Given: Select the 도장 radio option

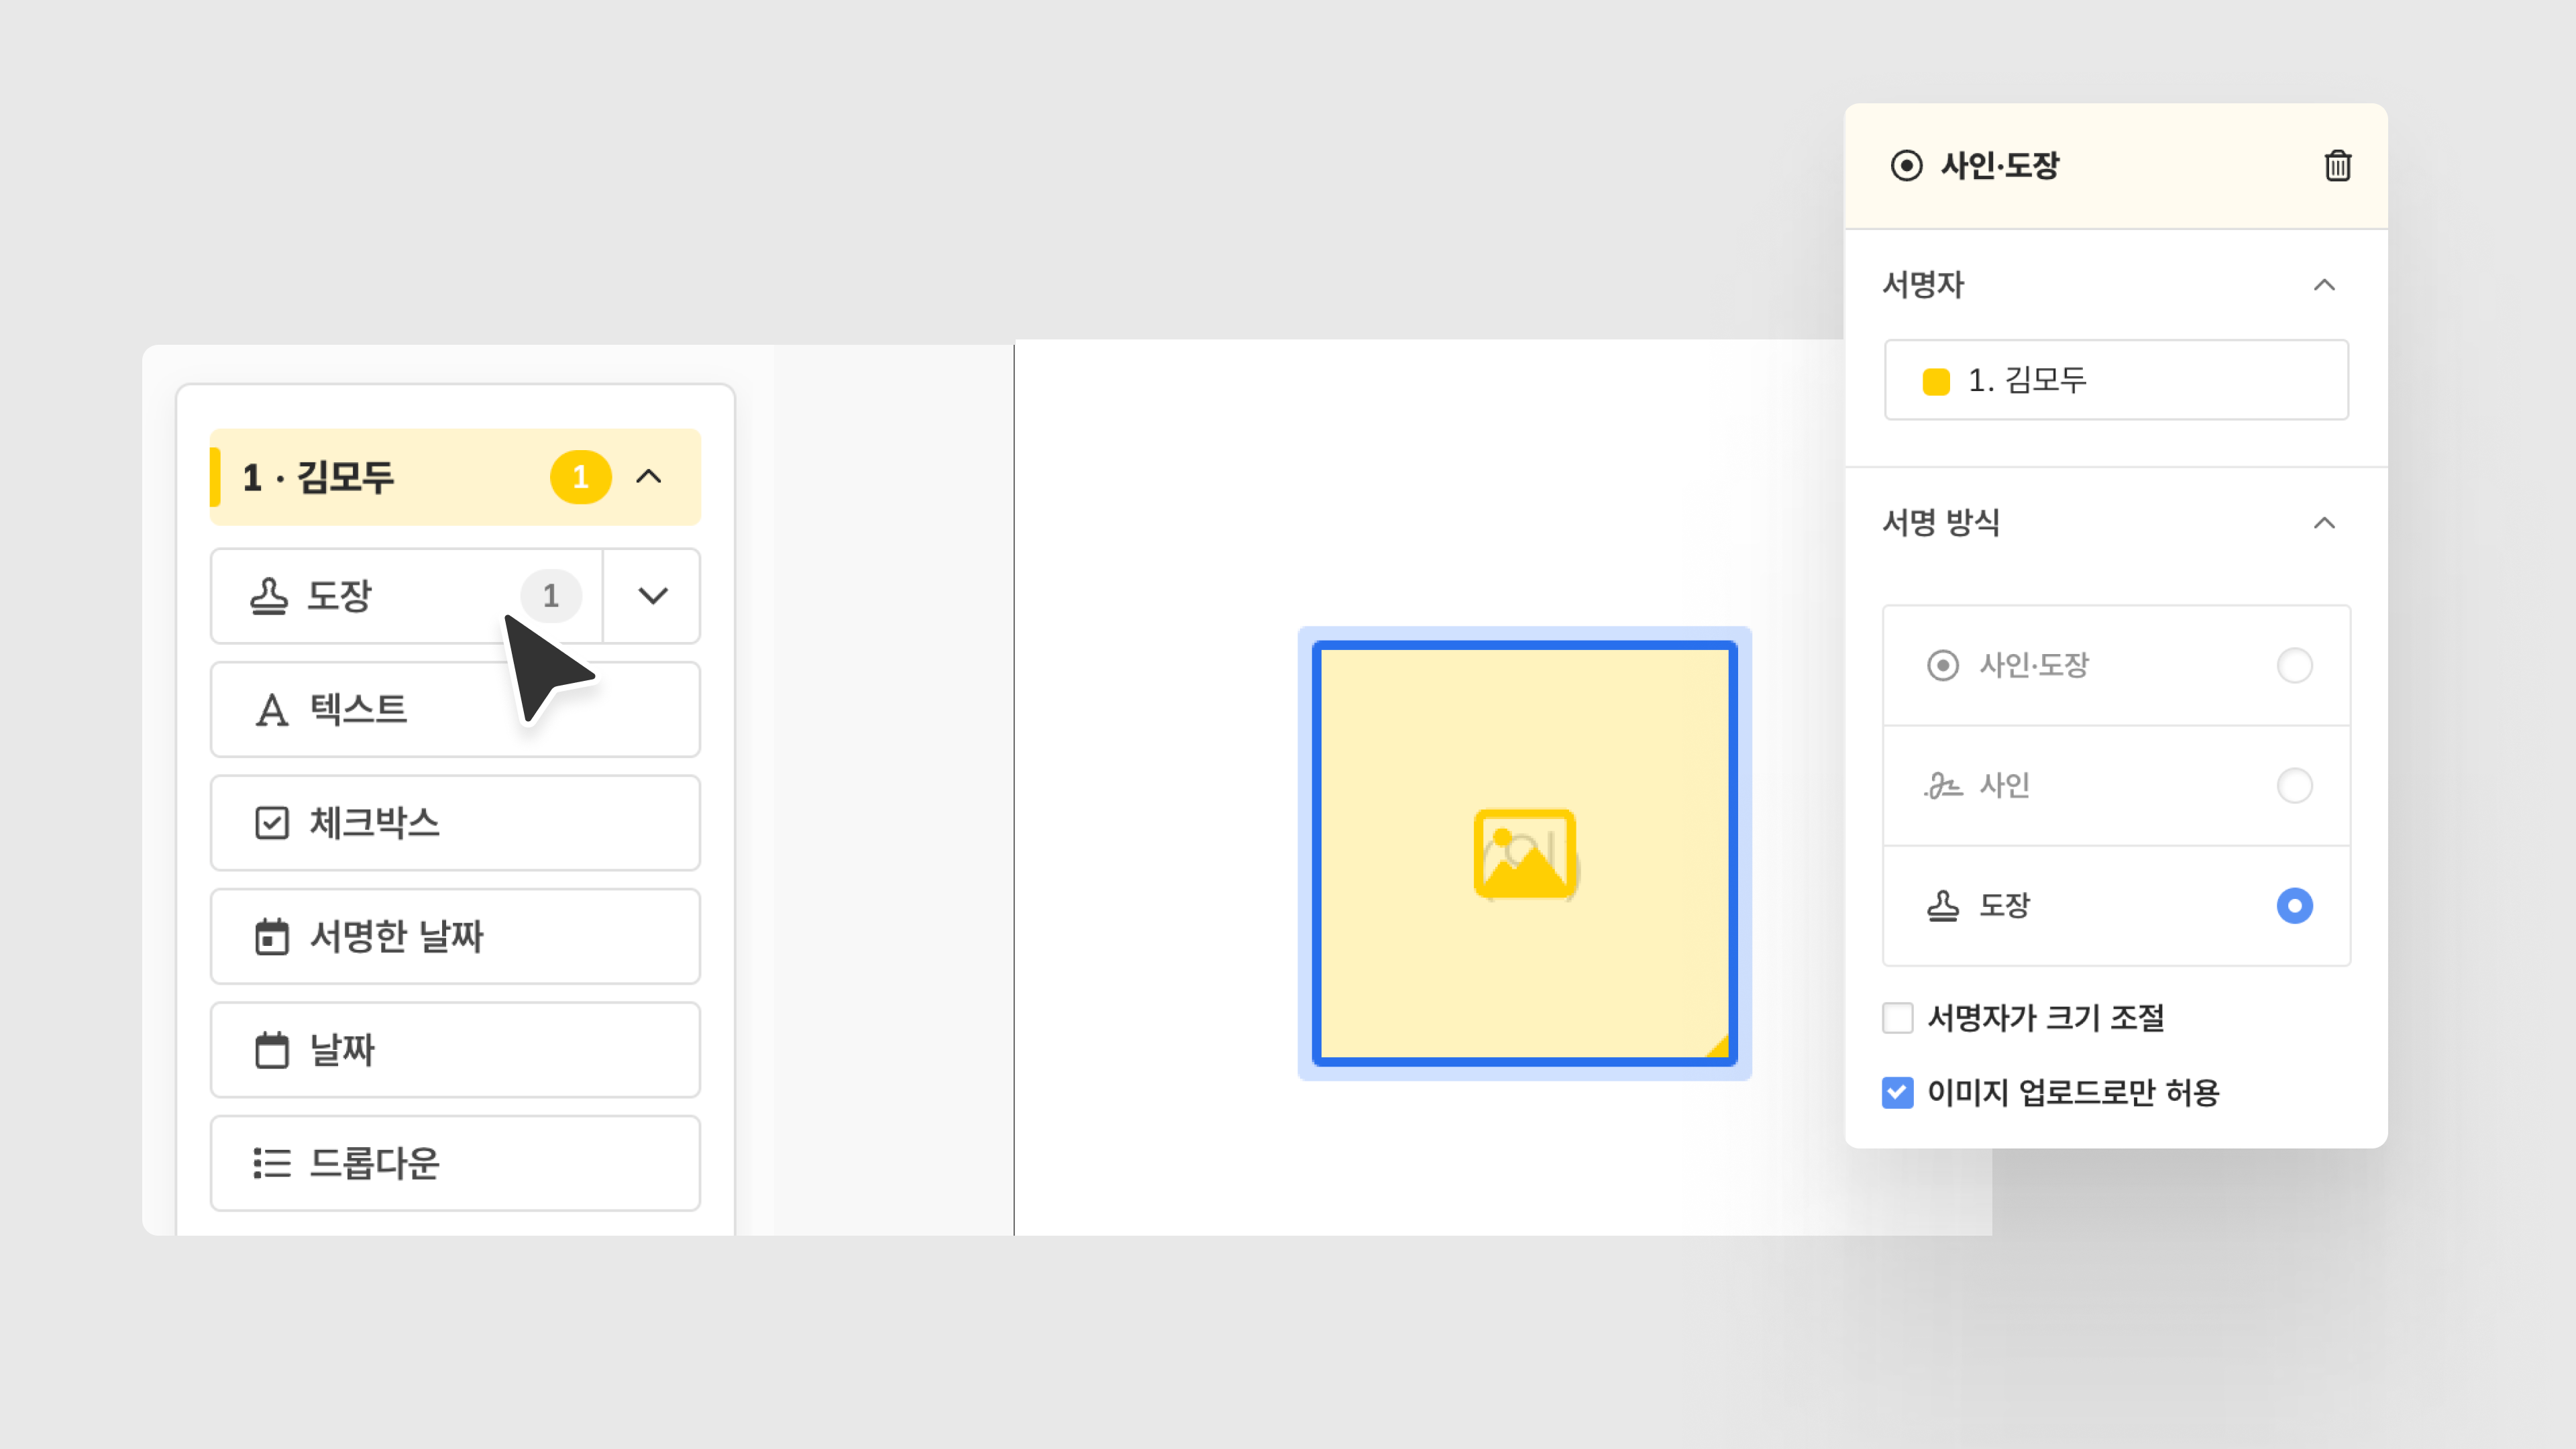Looking at the screenshot, I should tap(2294, 905).
